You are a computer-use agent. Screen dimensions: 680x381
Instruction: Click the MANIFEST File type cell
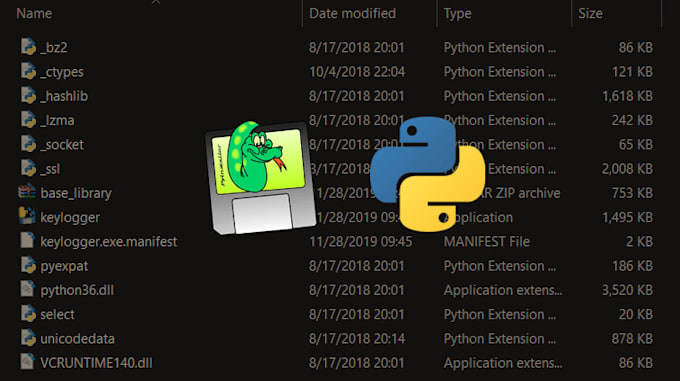click(x=487, y=241)
